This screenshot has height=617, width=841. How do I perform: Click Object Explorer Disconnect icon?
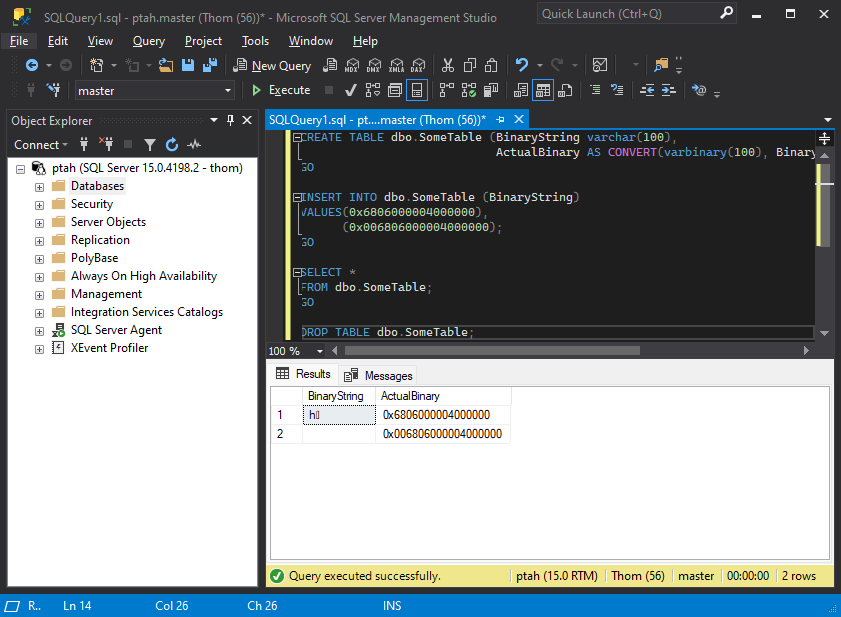click(106, 144)
